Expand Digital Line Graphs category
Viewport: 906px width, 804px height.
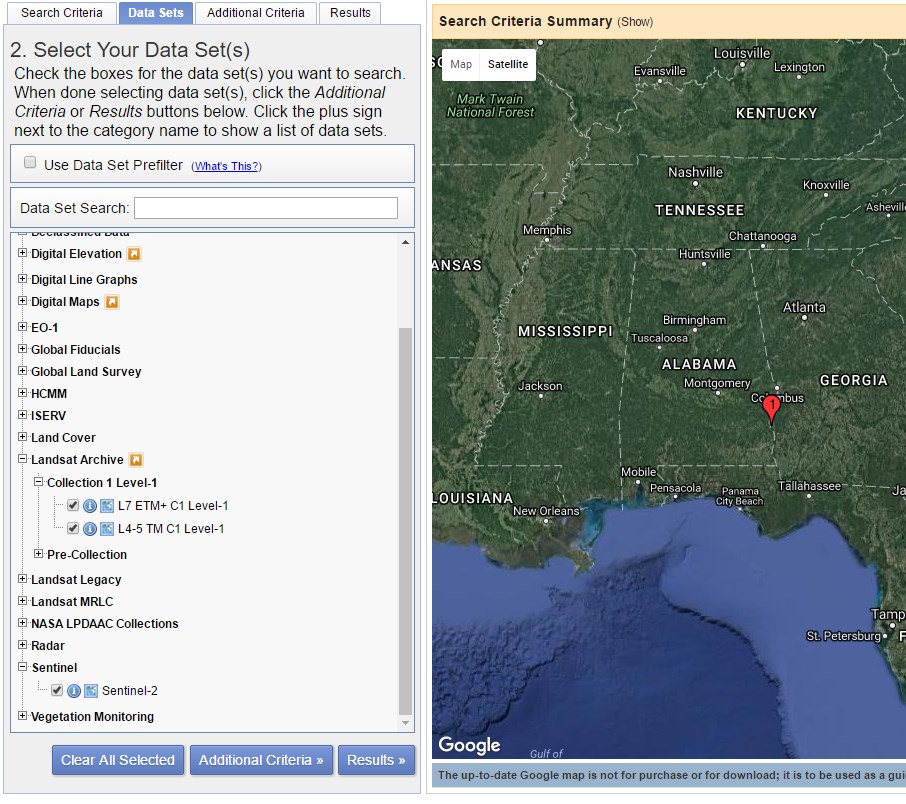23,279
